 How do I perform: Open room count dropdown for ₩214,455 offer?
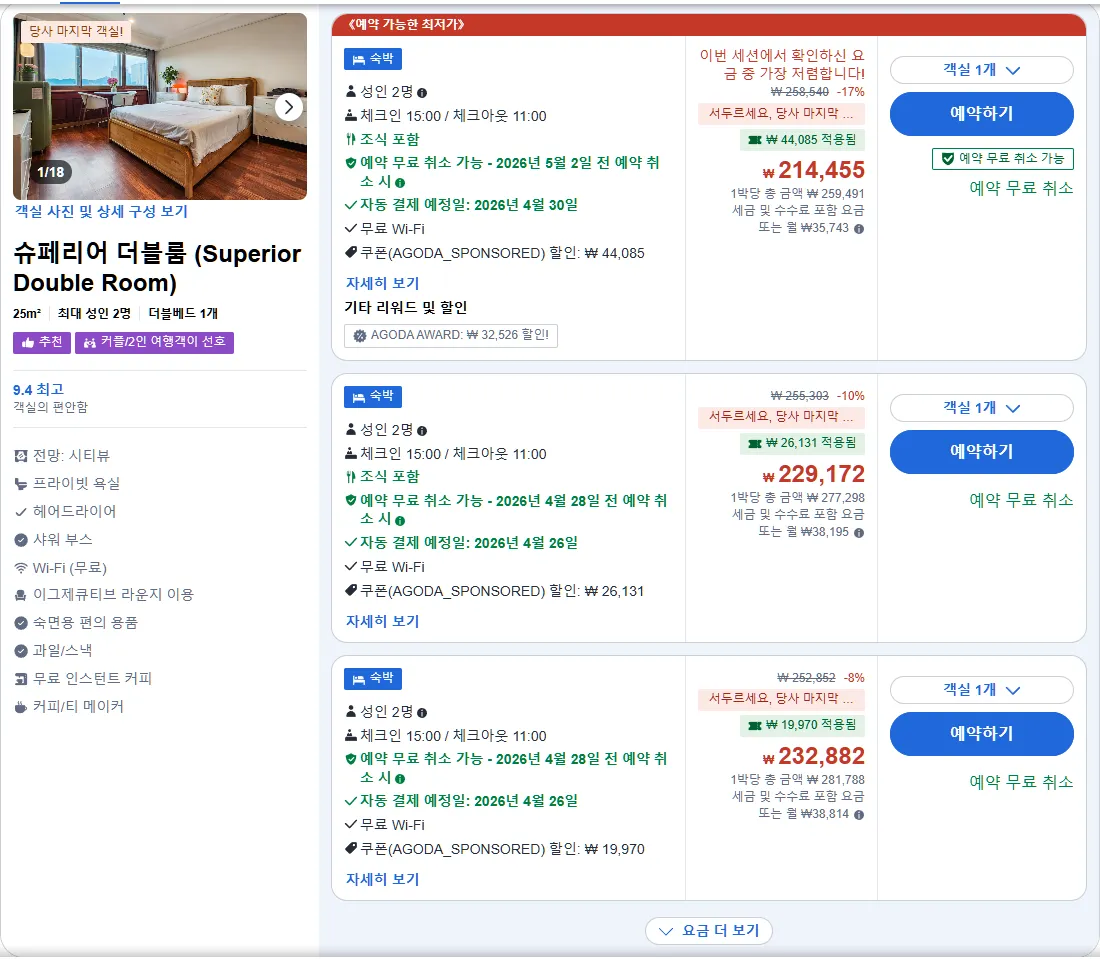981,70
